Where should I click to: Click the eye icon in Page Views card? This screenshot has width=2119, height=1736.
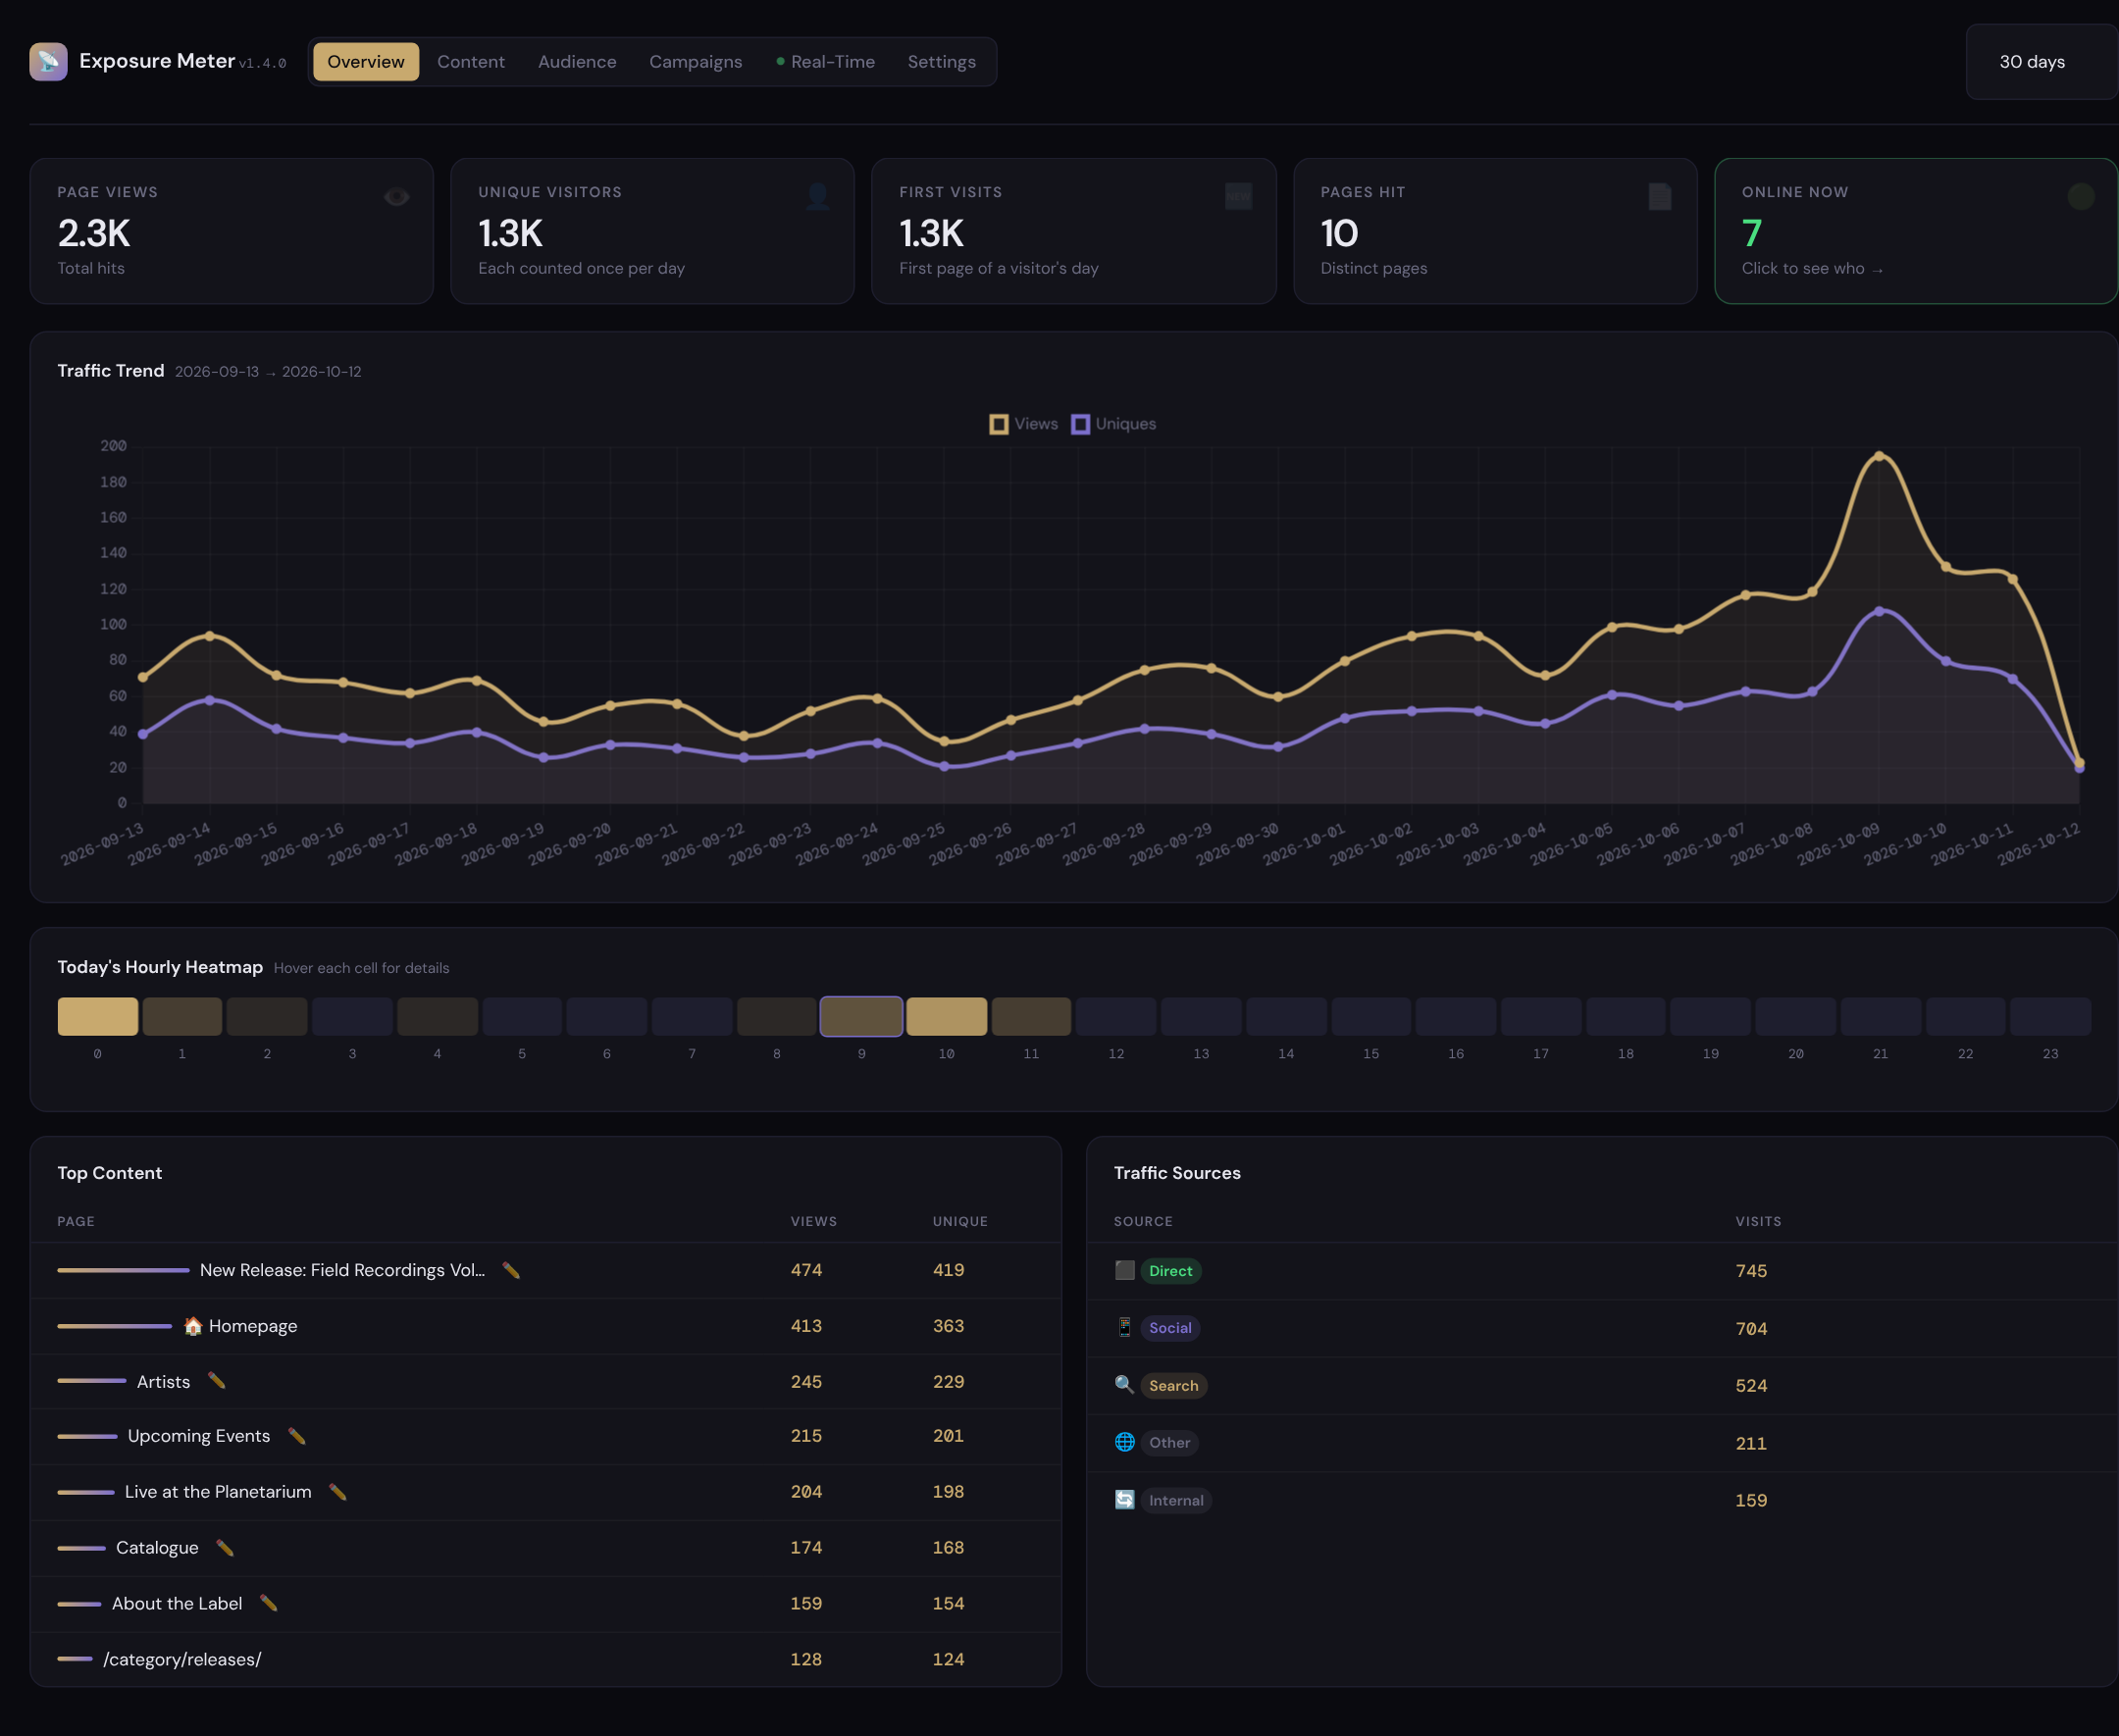point(397,196)
